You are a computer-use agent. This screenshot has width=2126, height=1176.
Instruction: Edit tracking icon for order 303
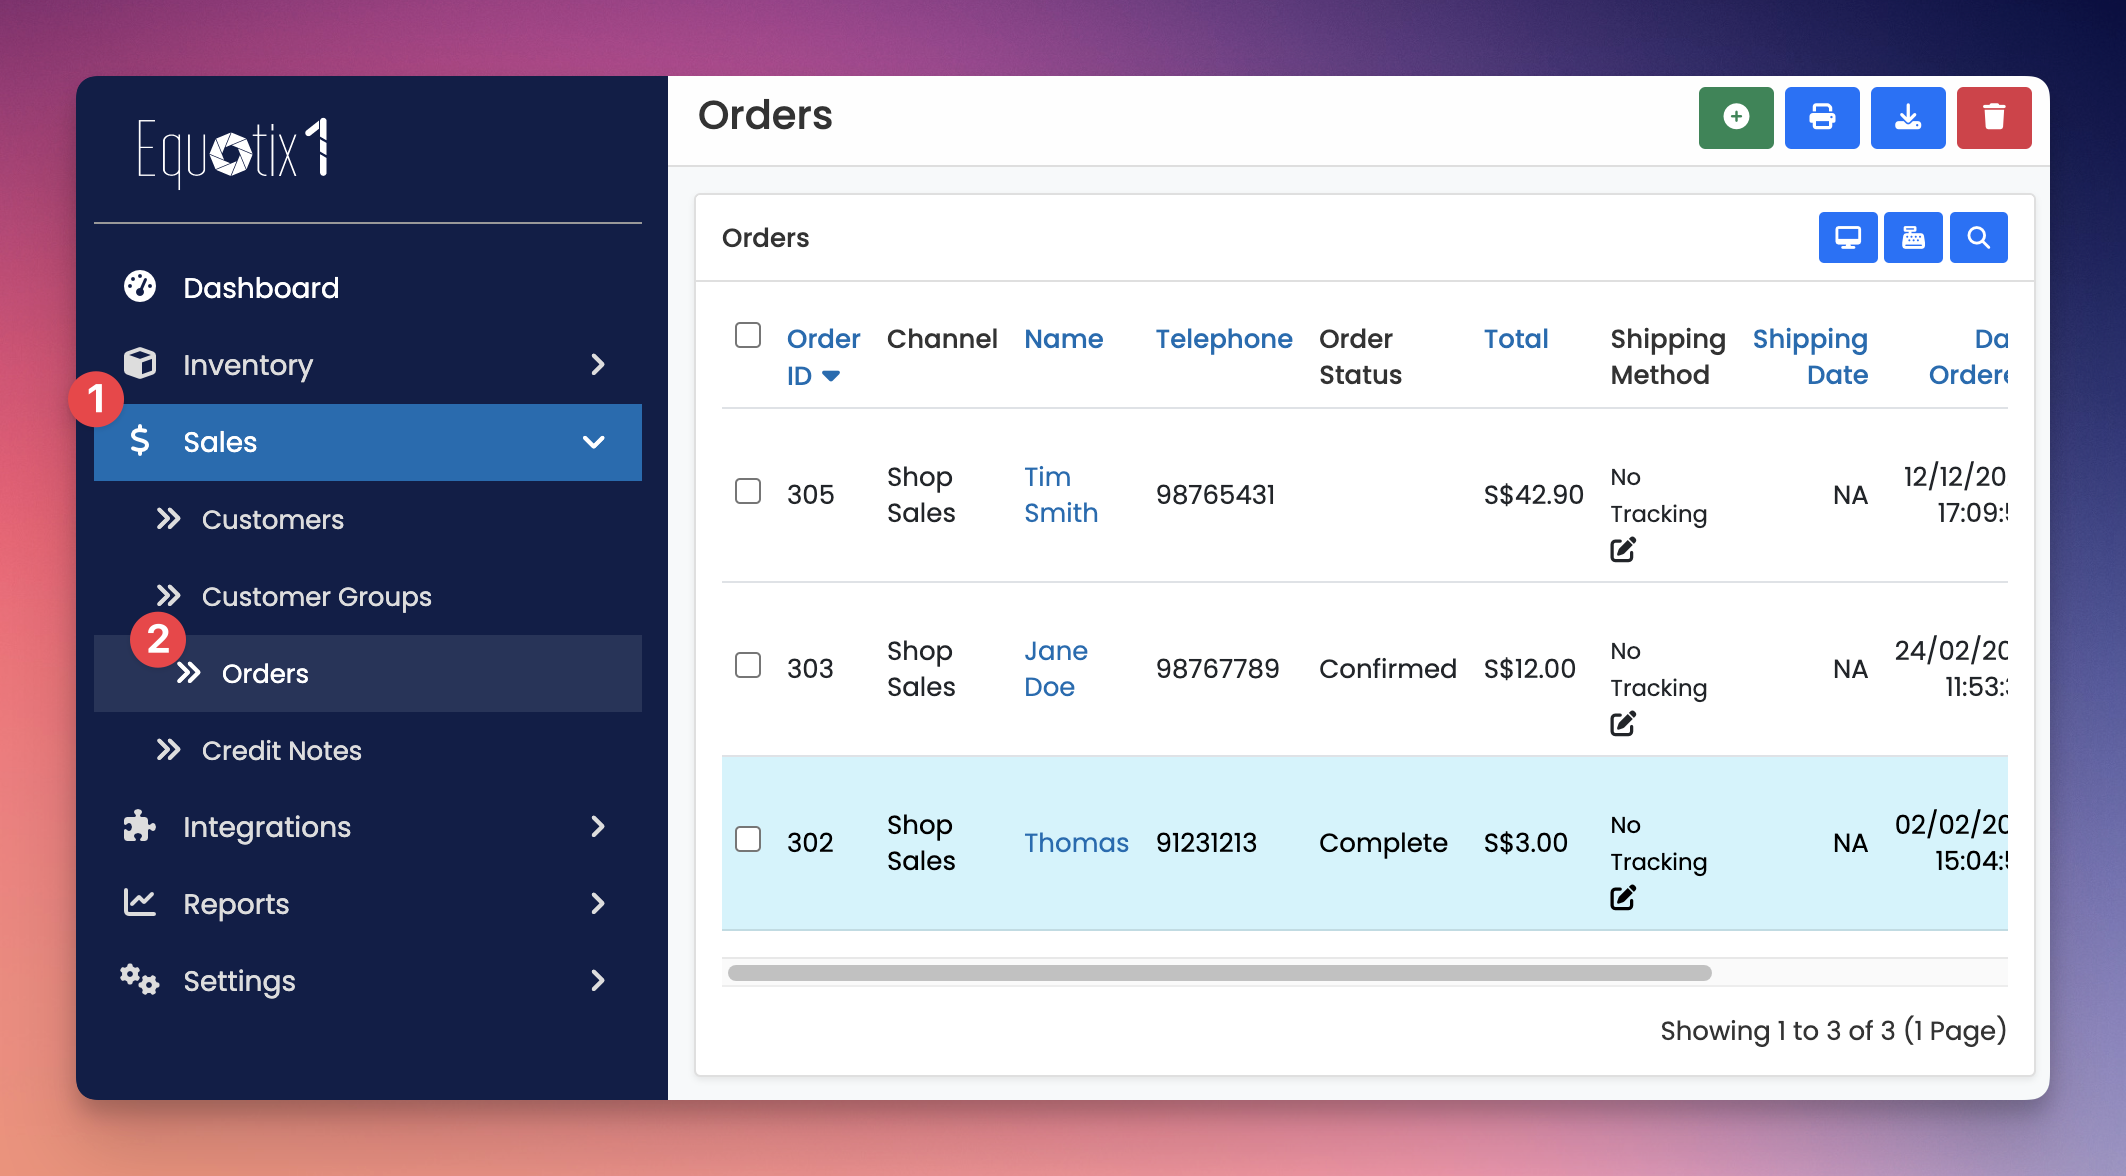pos(1623,724)
